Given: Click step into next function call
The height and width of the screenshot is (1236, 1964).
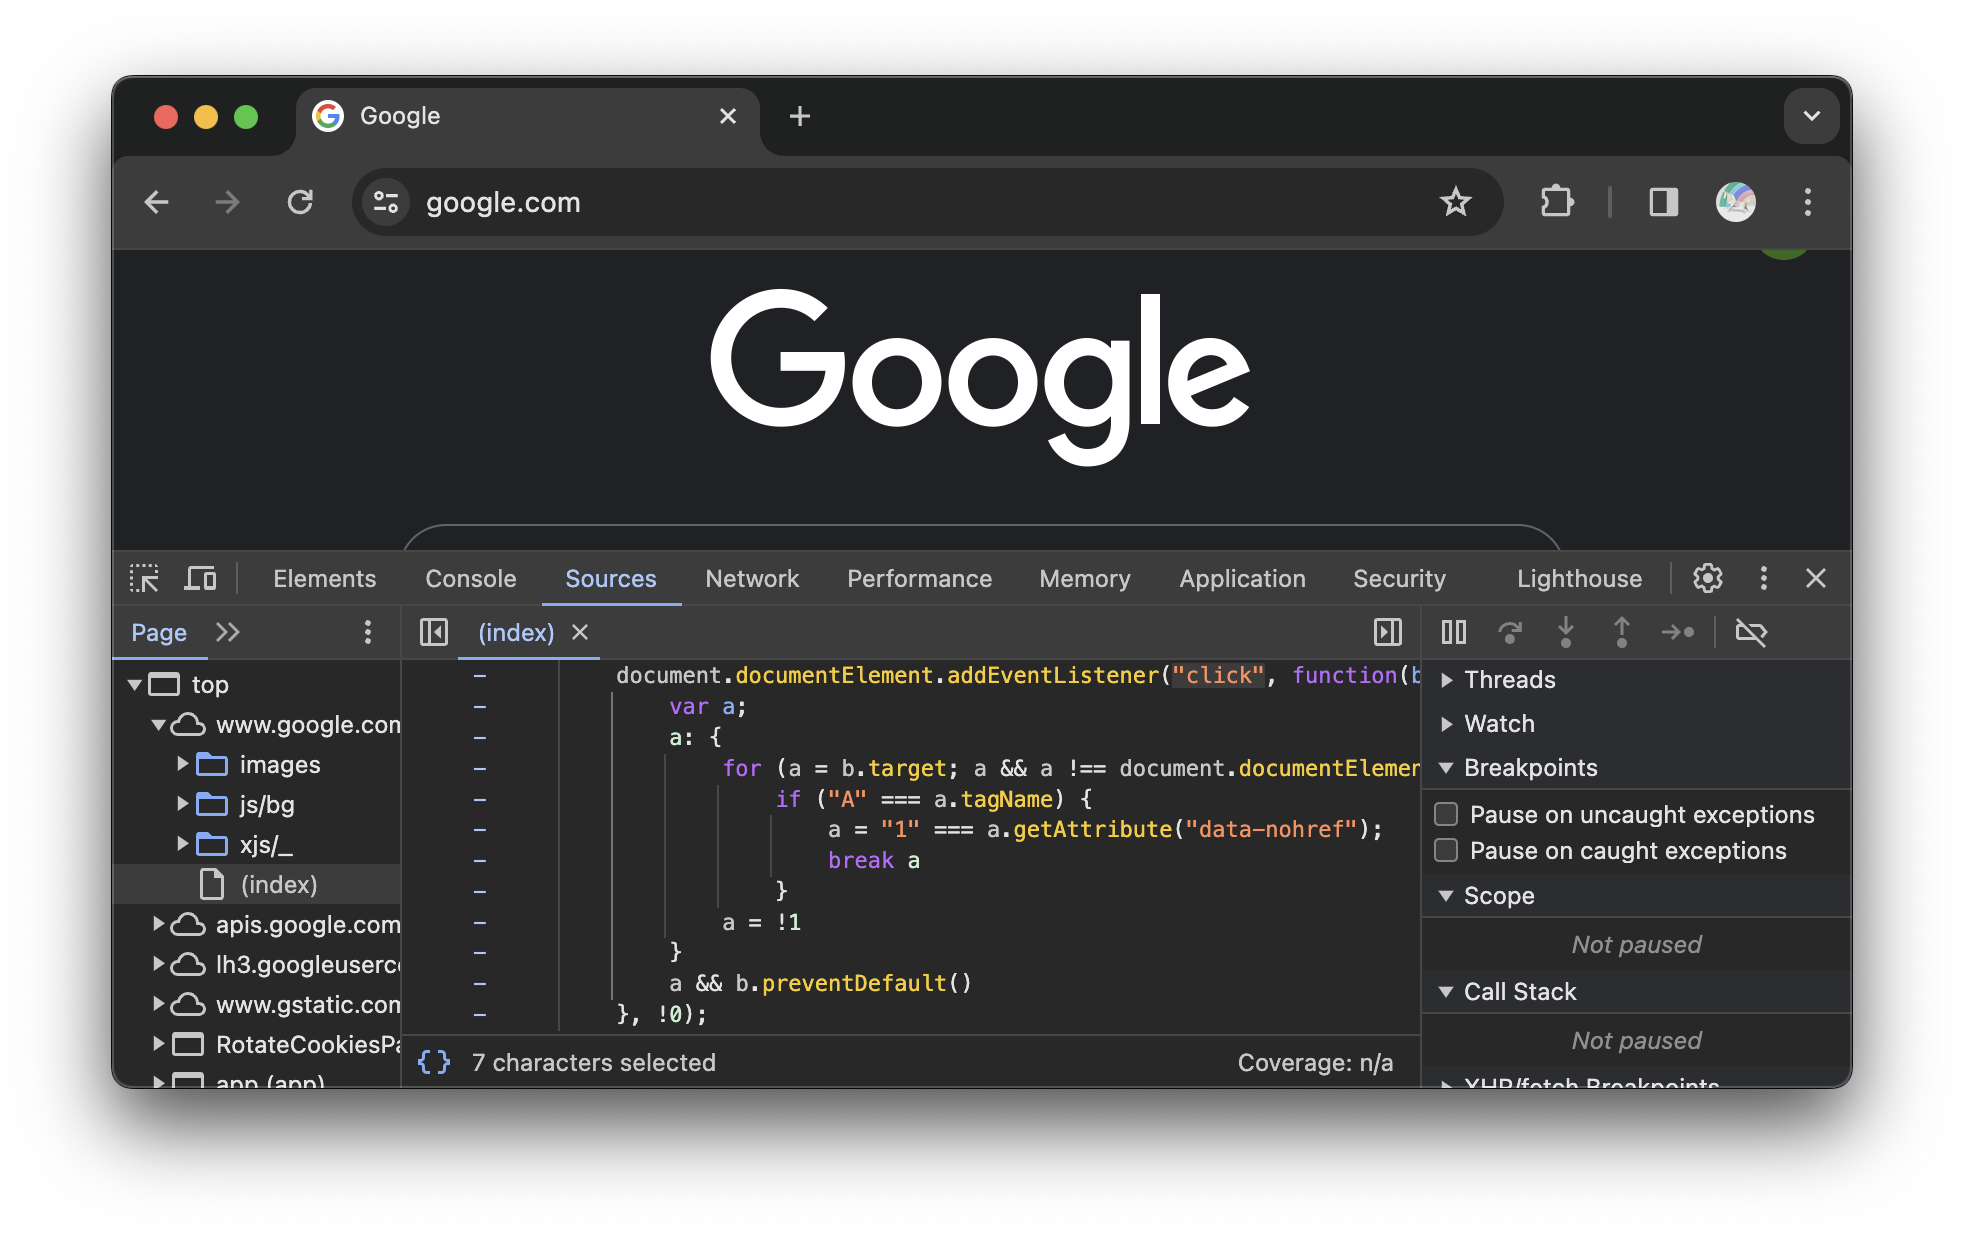Looking at the screenshot, I should 1566,632.
